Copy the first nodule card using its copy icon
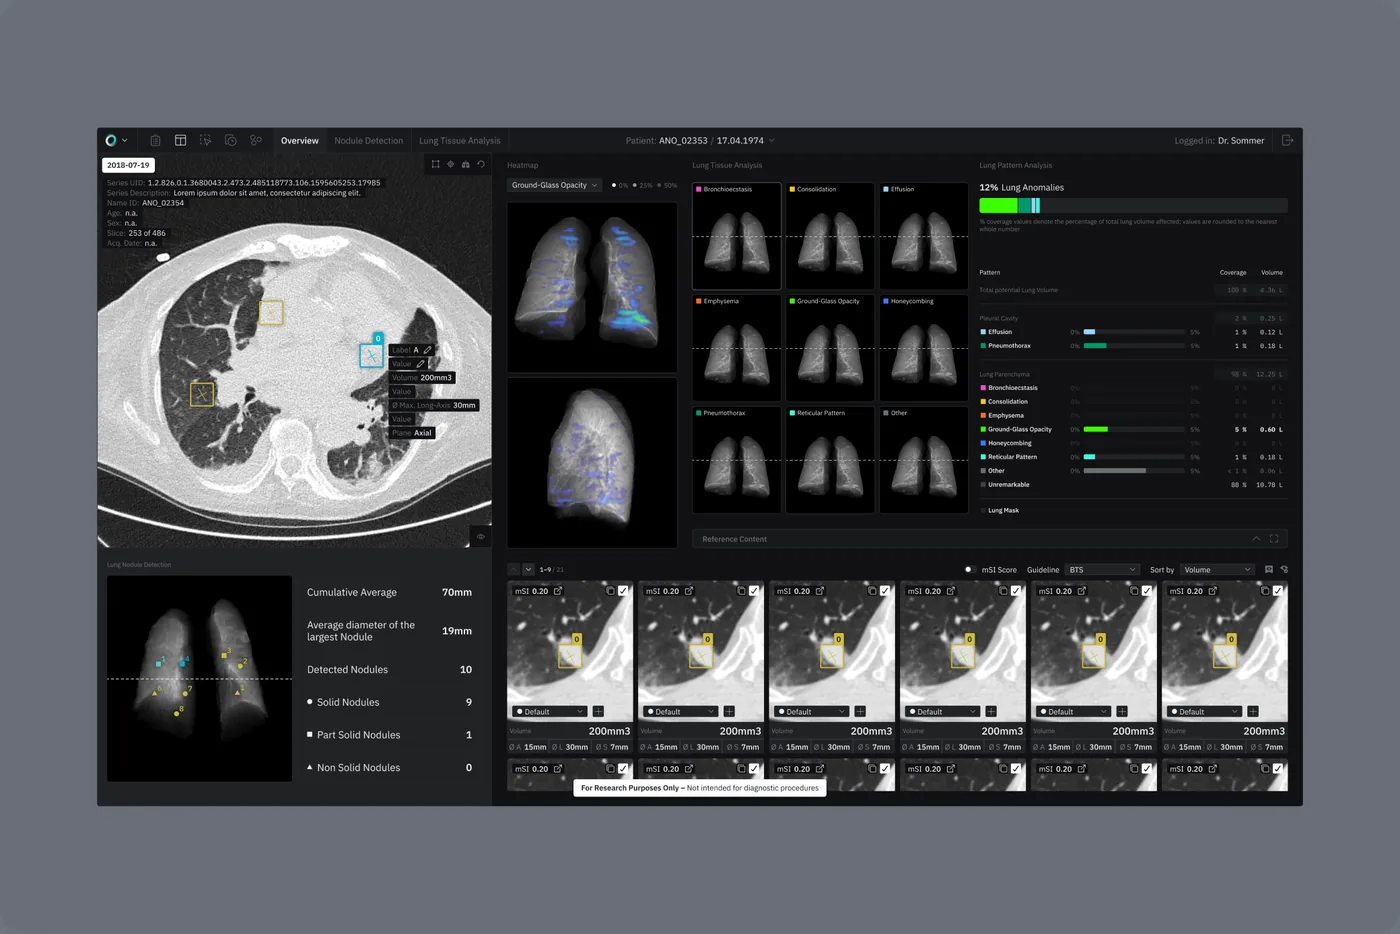The image size is (1400, 934). pyautogui.click(x=610, y=591)
